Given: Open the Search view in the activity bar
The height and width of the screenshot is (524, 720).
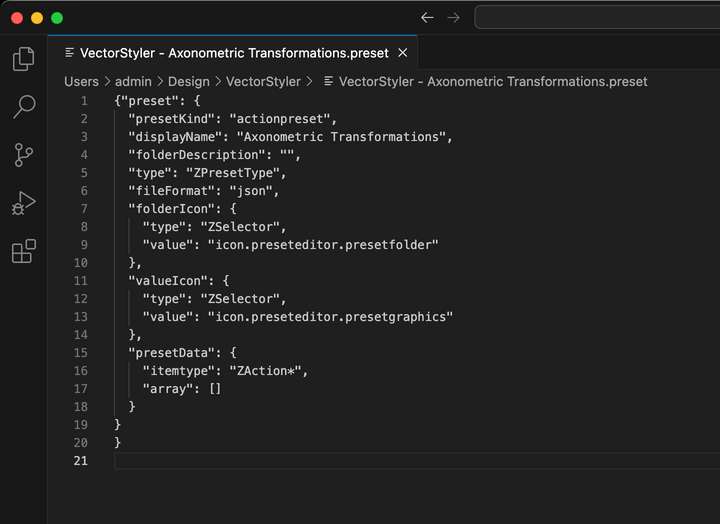Looking at the screenshot, I should pyautogui.click(x=23, y=107).
